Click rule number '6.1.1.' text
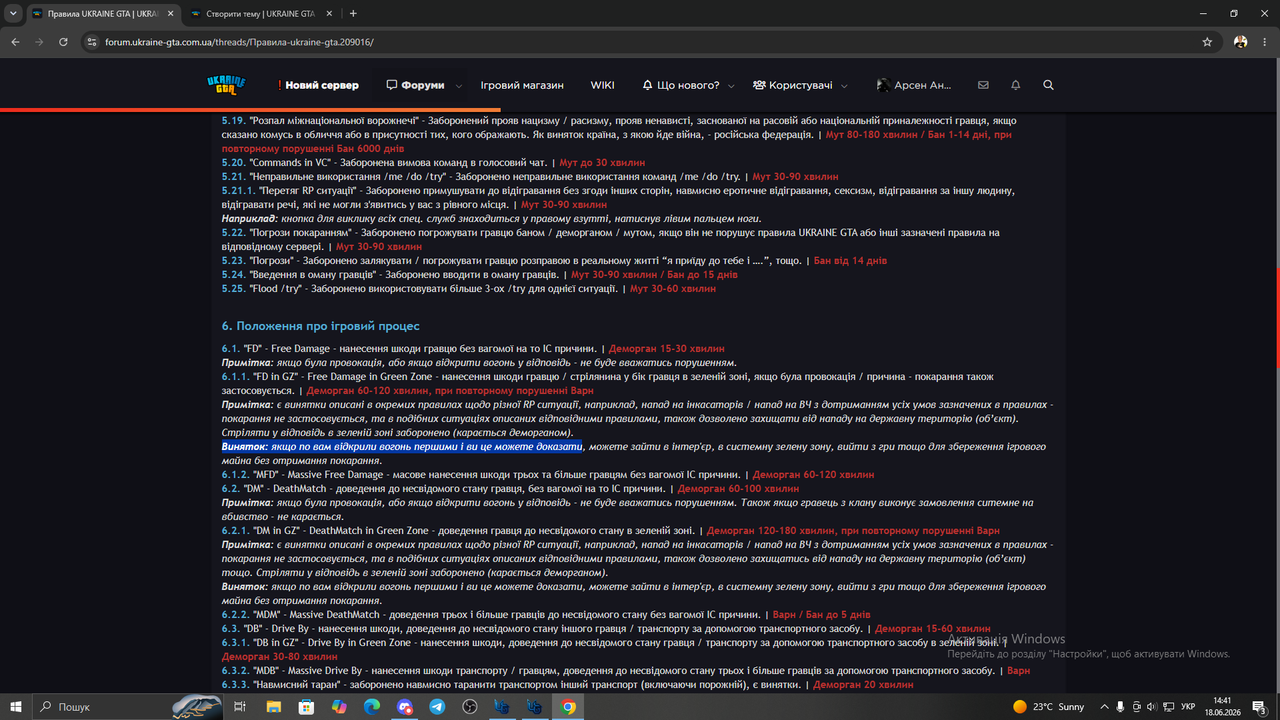The image size is (1280, 720). pos(236,376)
